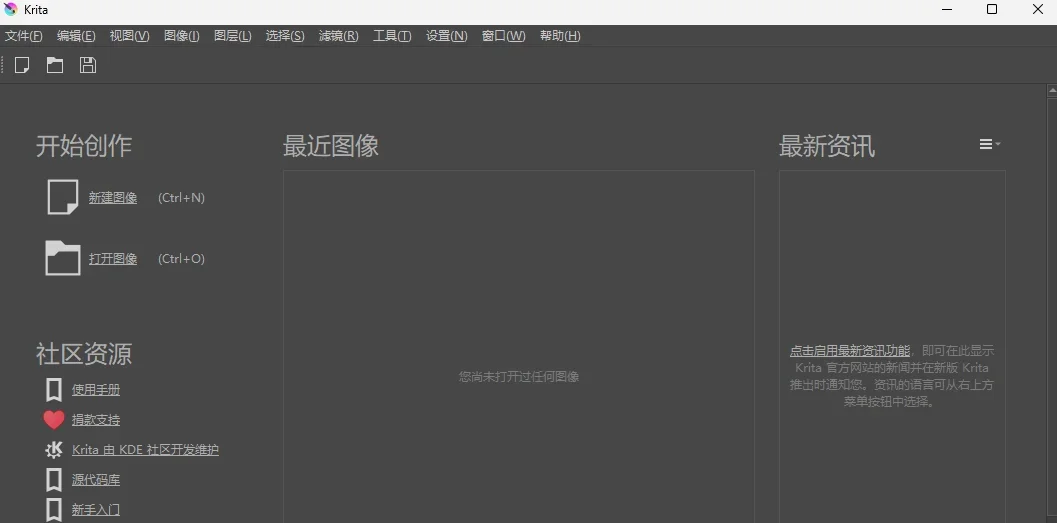
Task: Click the 开始创作 heading
Action: click(x=84, y=146)
